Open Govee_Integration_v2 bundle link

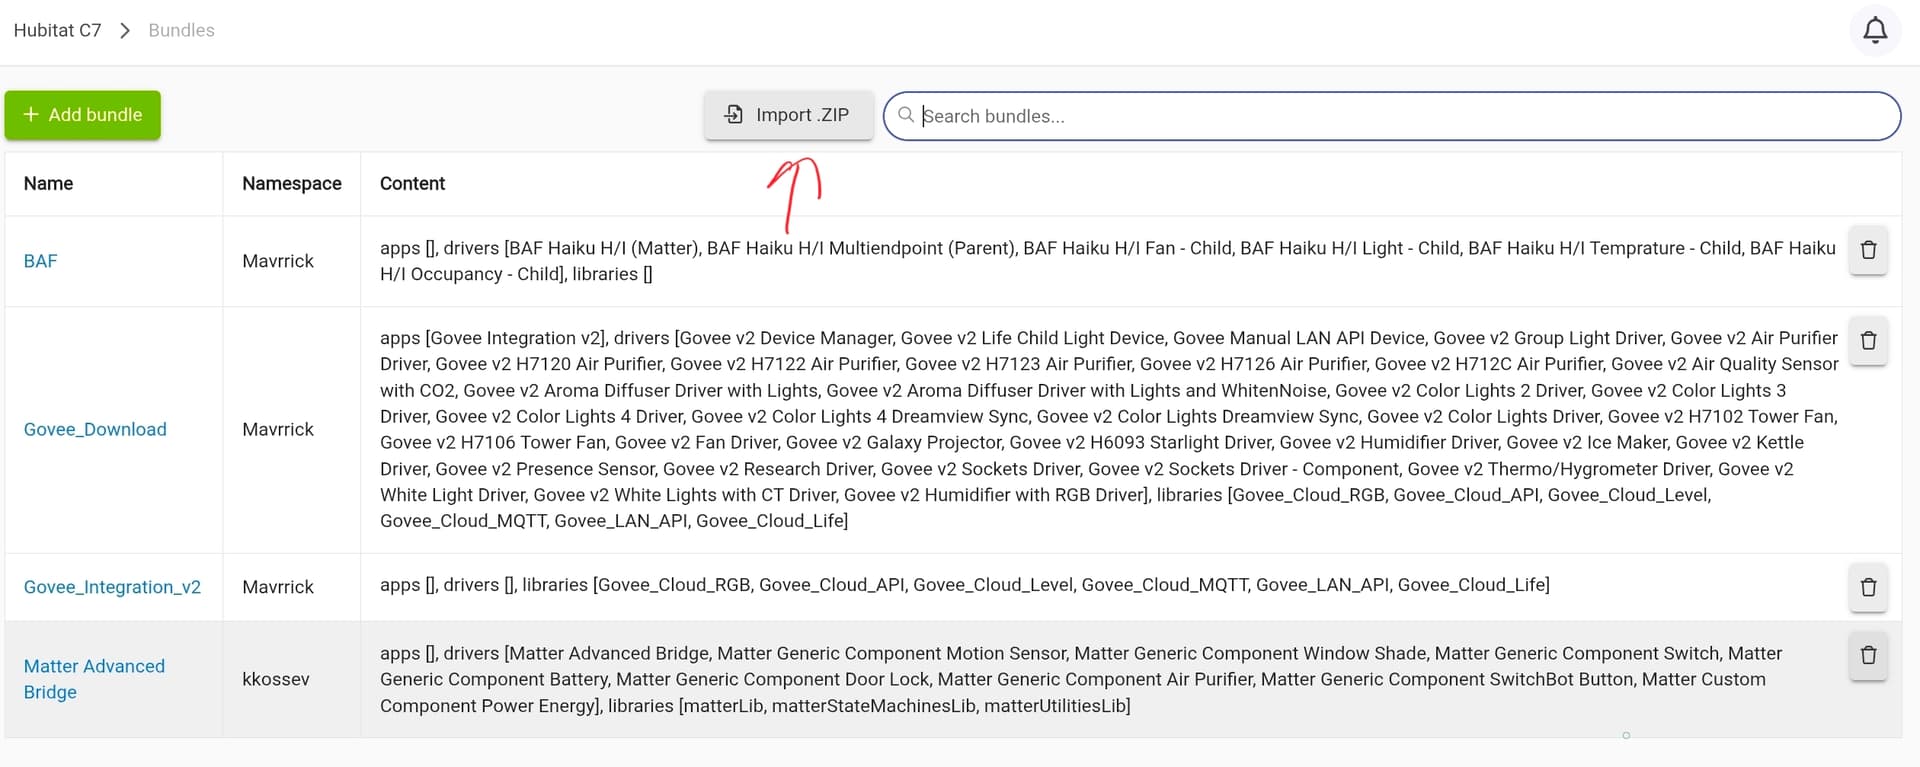point(112,587)
